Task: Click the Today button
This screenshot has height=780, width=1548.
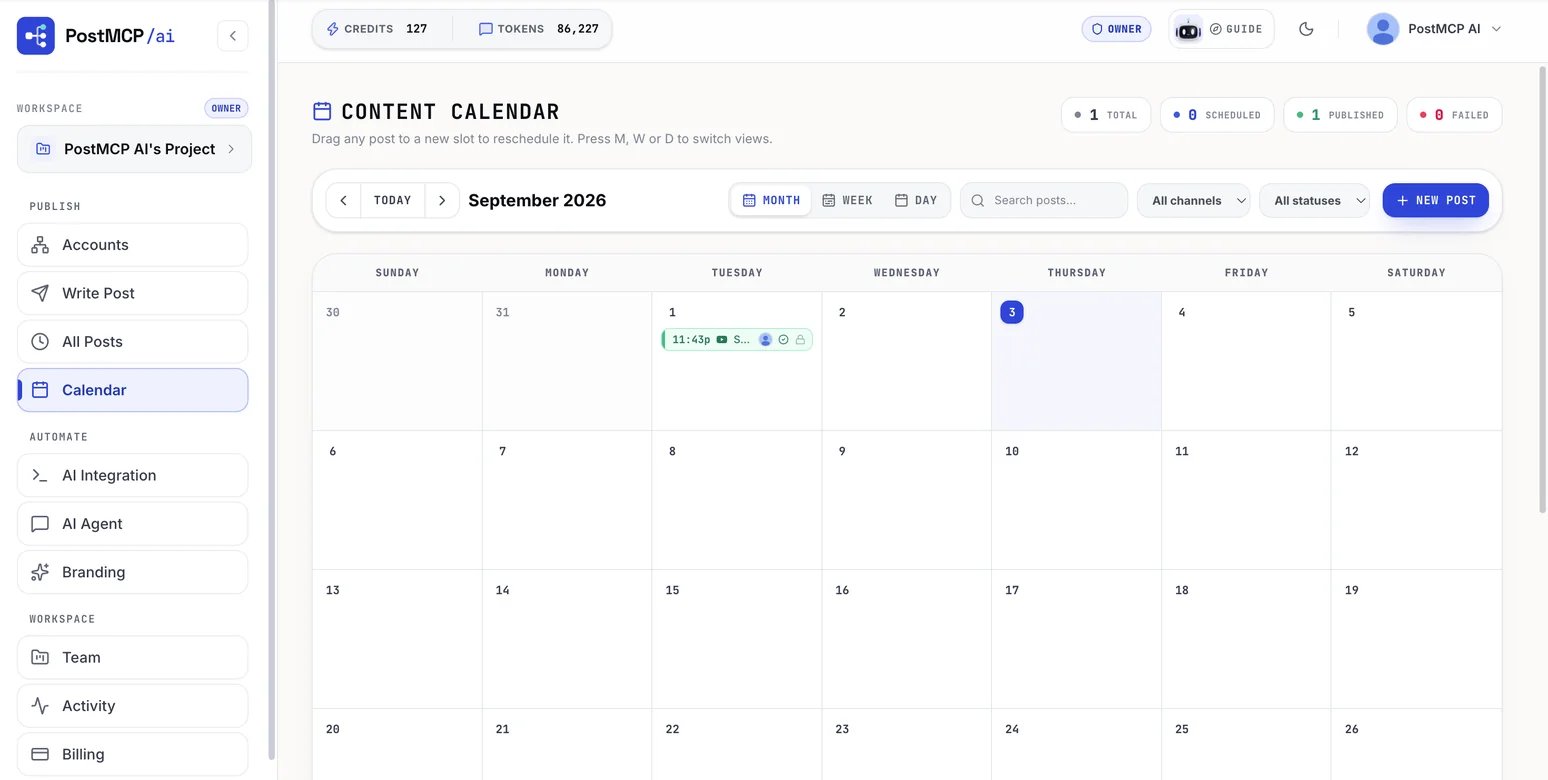Action: tap(393, 200)
